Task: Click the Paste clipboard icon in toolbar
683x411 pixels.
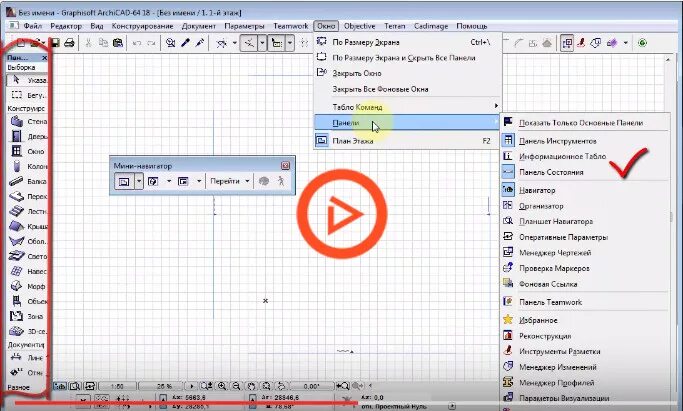Action: point(118,43)
